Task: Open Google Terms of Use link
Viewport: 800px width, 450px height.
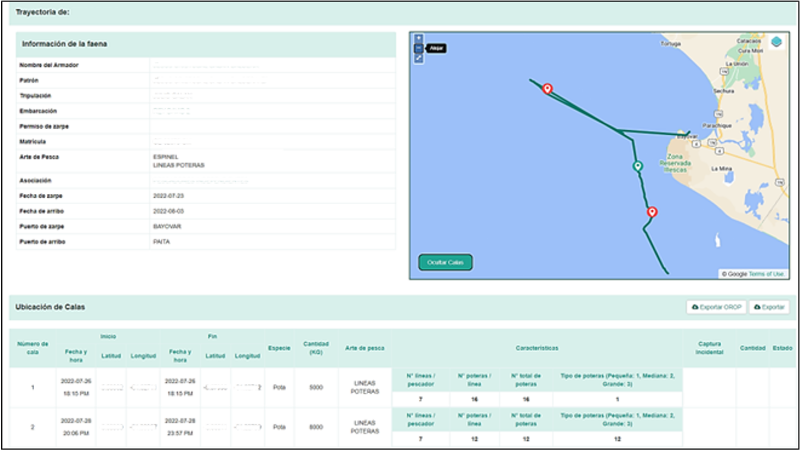Action: click(766, 274)
